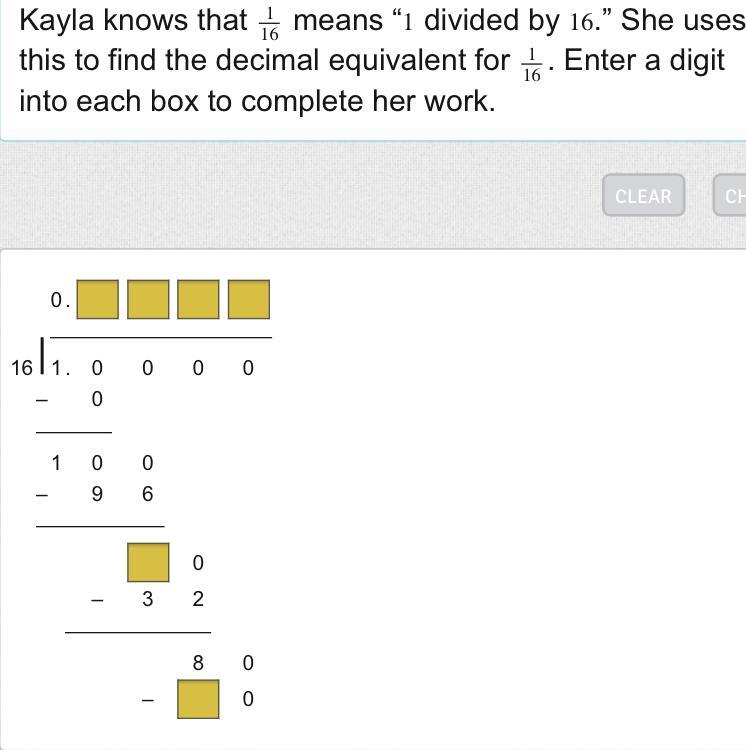Click the divisor 16 beside the division bracket

click(22, 368)
